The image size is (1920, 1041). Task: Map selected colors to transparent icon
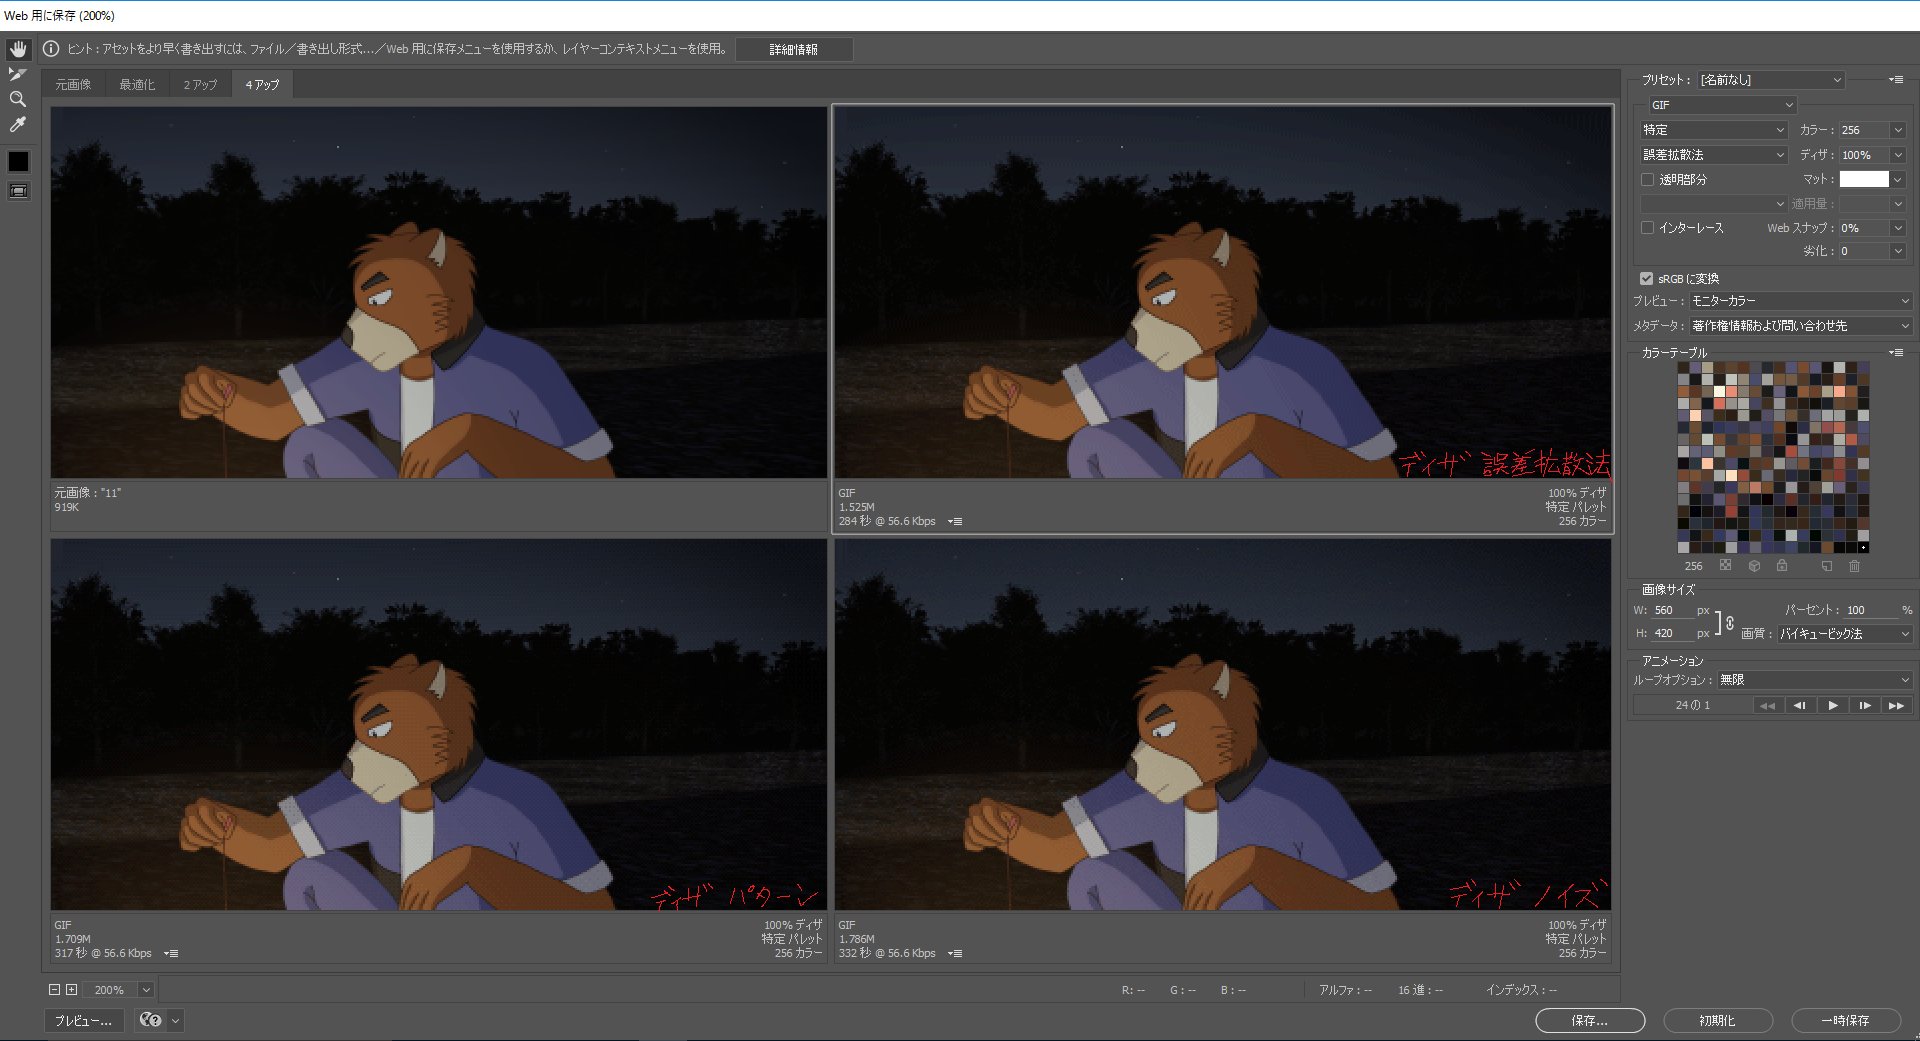tap(1725, 566)
